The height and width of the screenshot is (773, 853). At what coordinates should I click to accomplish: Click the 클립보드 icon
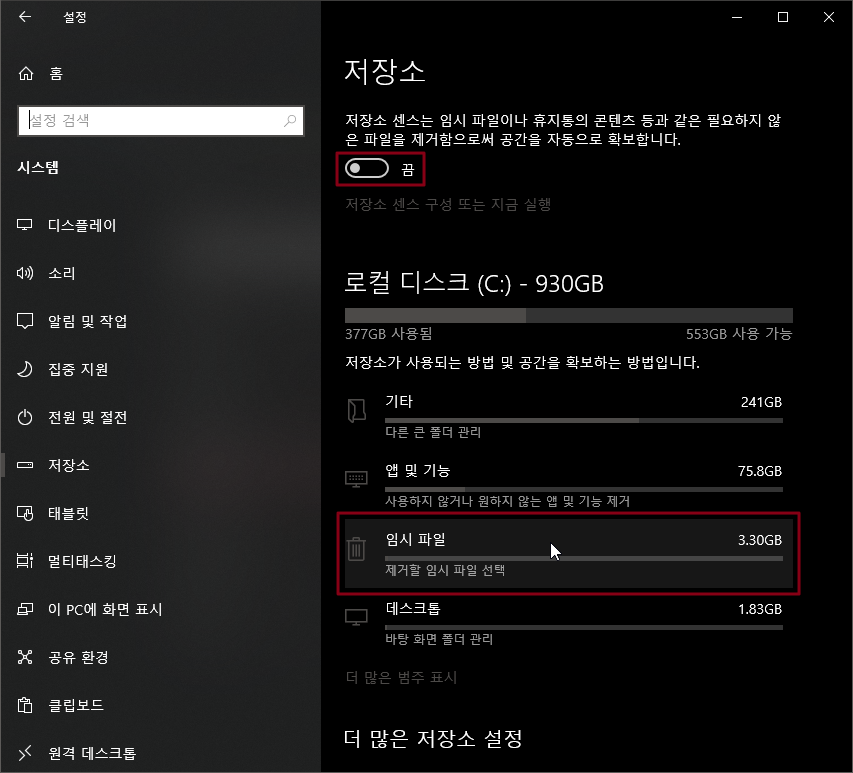[25, 705]
